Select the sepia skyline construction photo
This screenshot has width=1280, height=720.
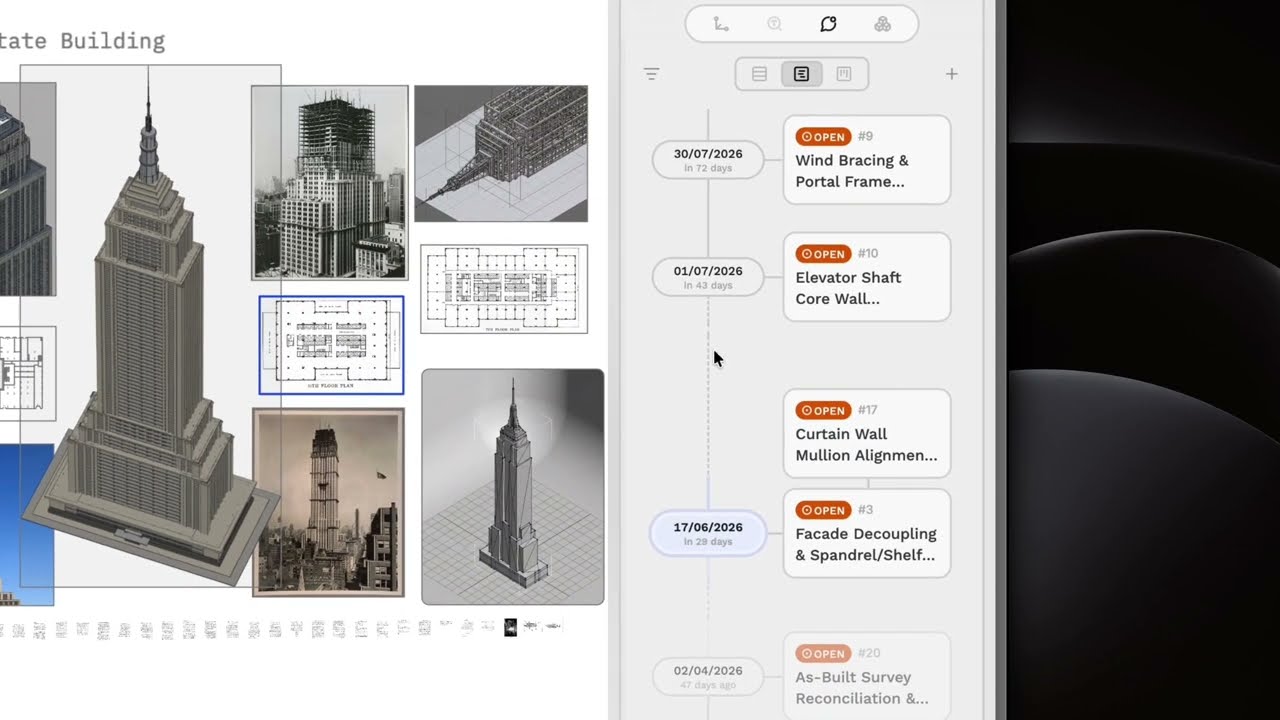[329, 502]
